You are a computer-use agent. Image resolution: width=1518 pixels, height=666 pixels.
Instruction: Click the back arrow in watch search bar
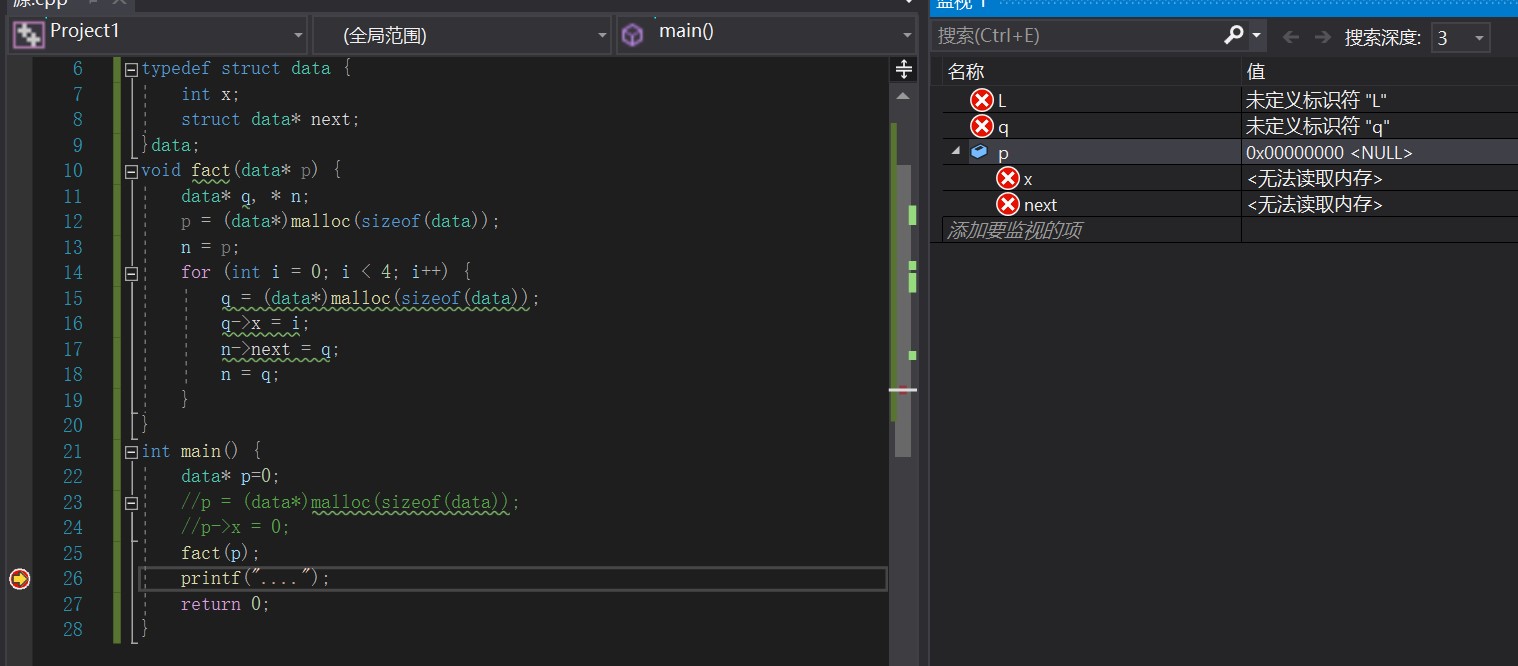point(1290,37)
